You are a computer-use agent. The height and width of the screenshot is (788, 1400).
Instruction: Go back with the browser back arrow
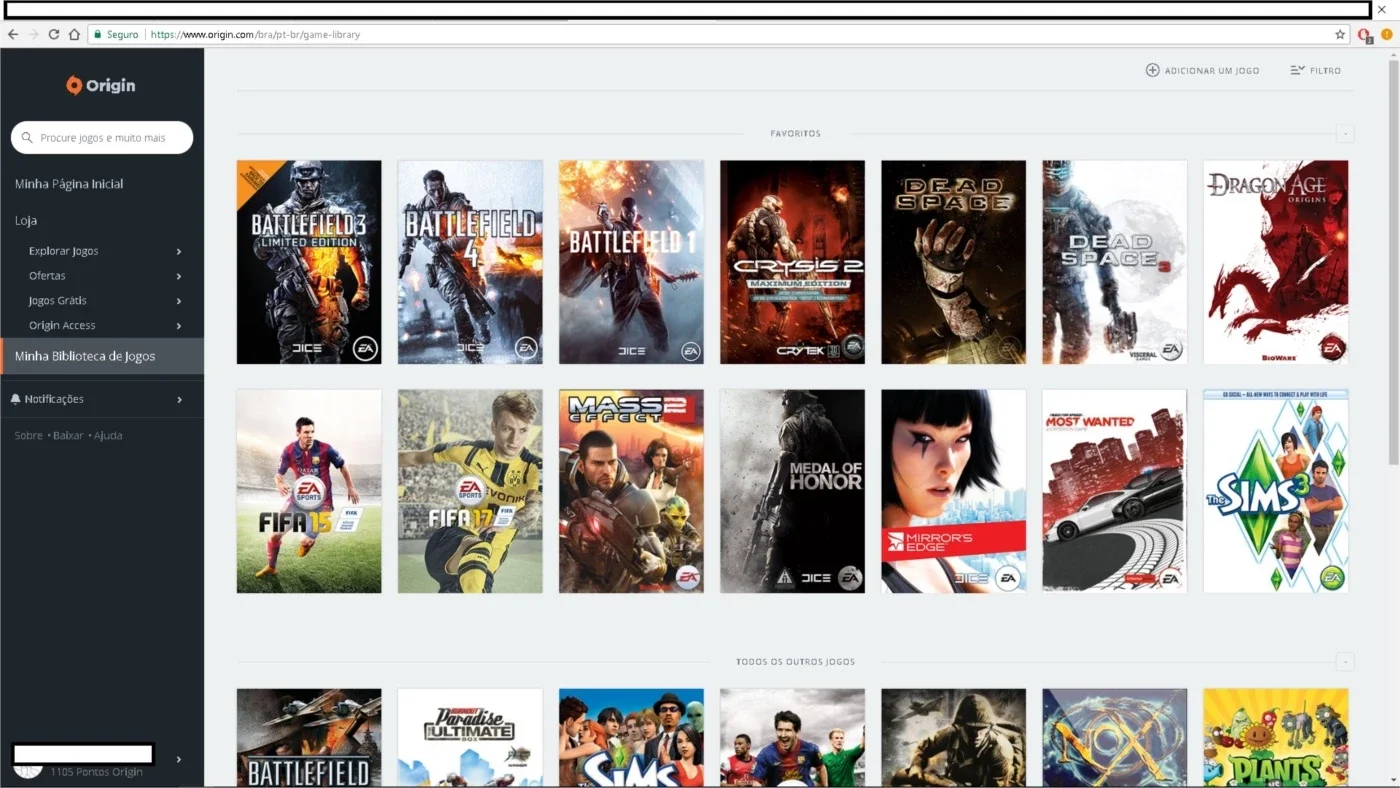click(x=13, y=34)
